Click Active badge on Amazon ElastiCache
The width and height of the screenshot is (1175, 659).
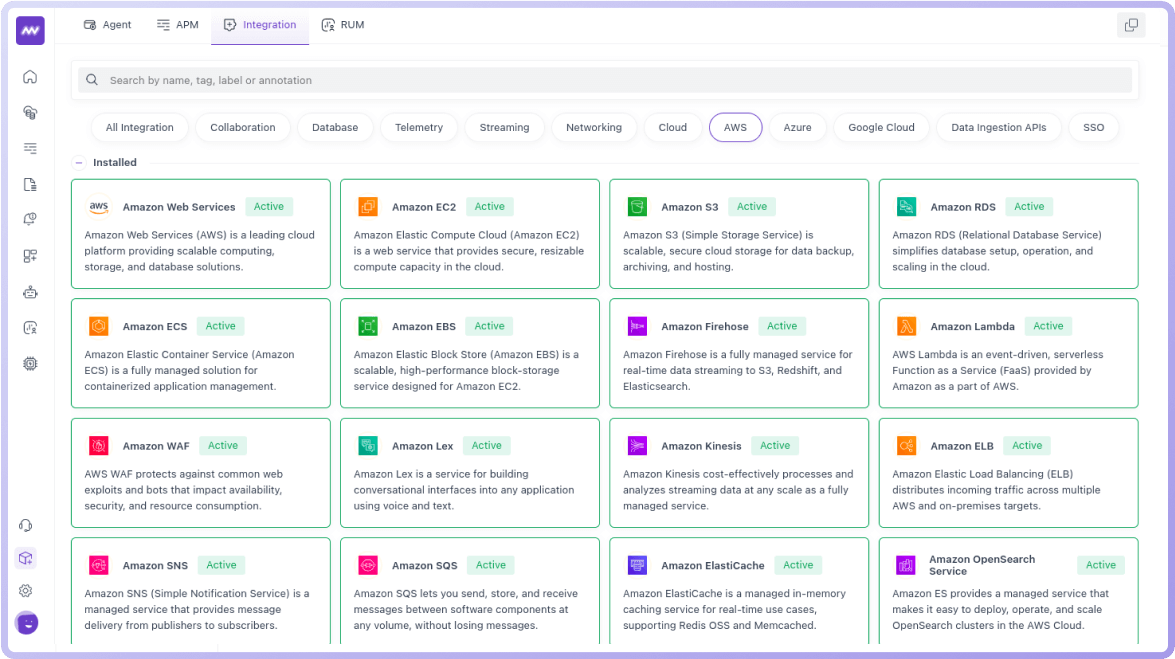798,565
